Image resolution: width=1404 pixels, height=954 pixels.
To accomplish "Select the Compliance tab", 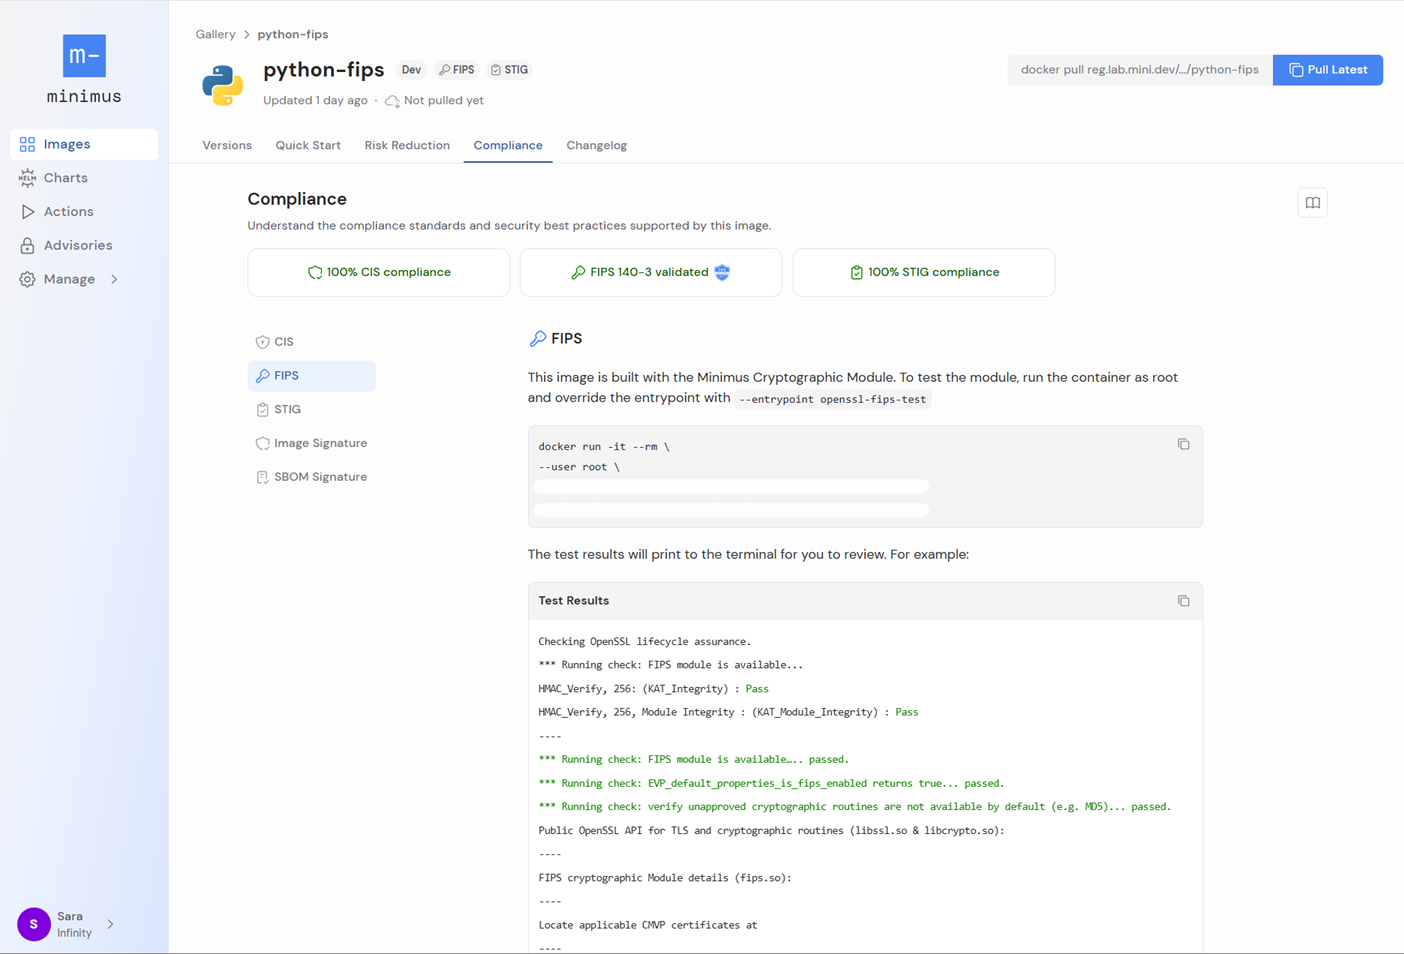I will point(508,145).
